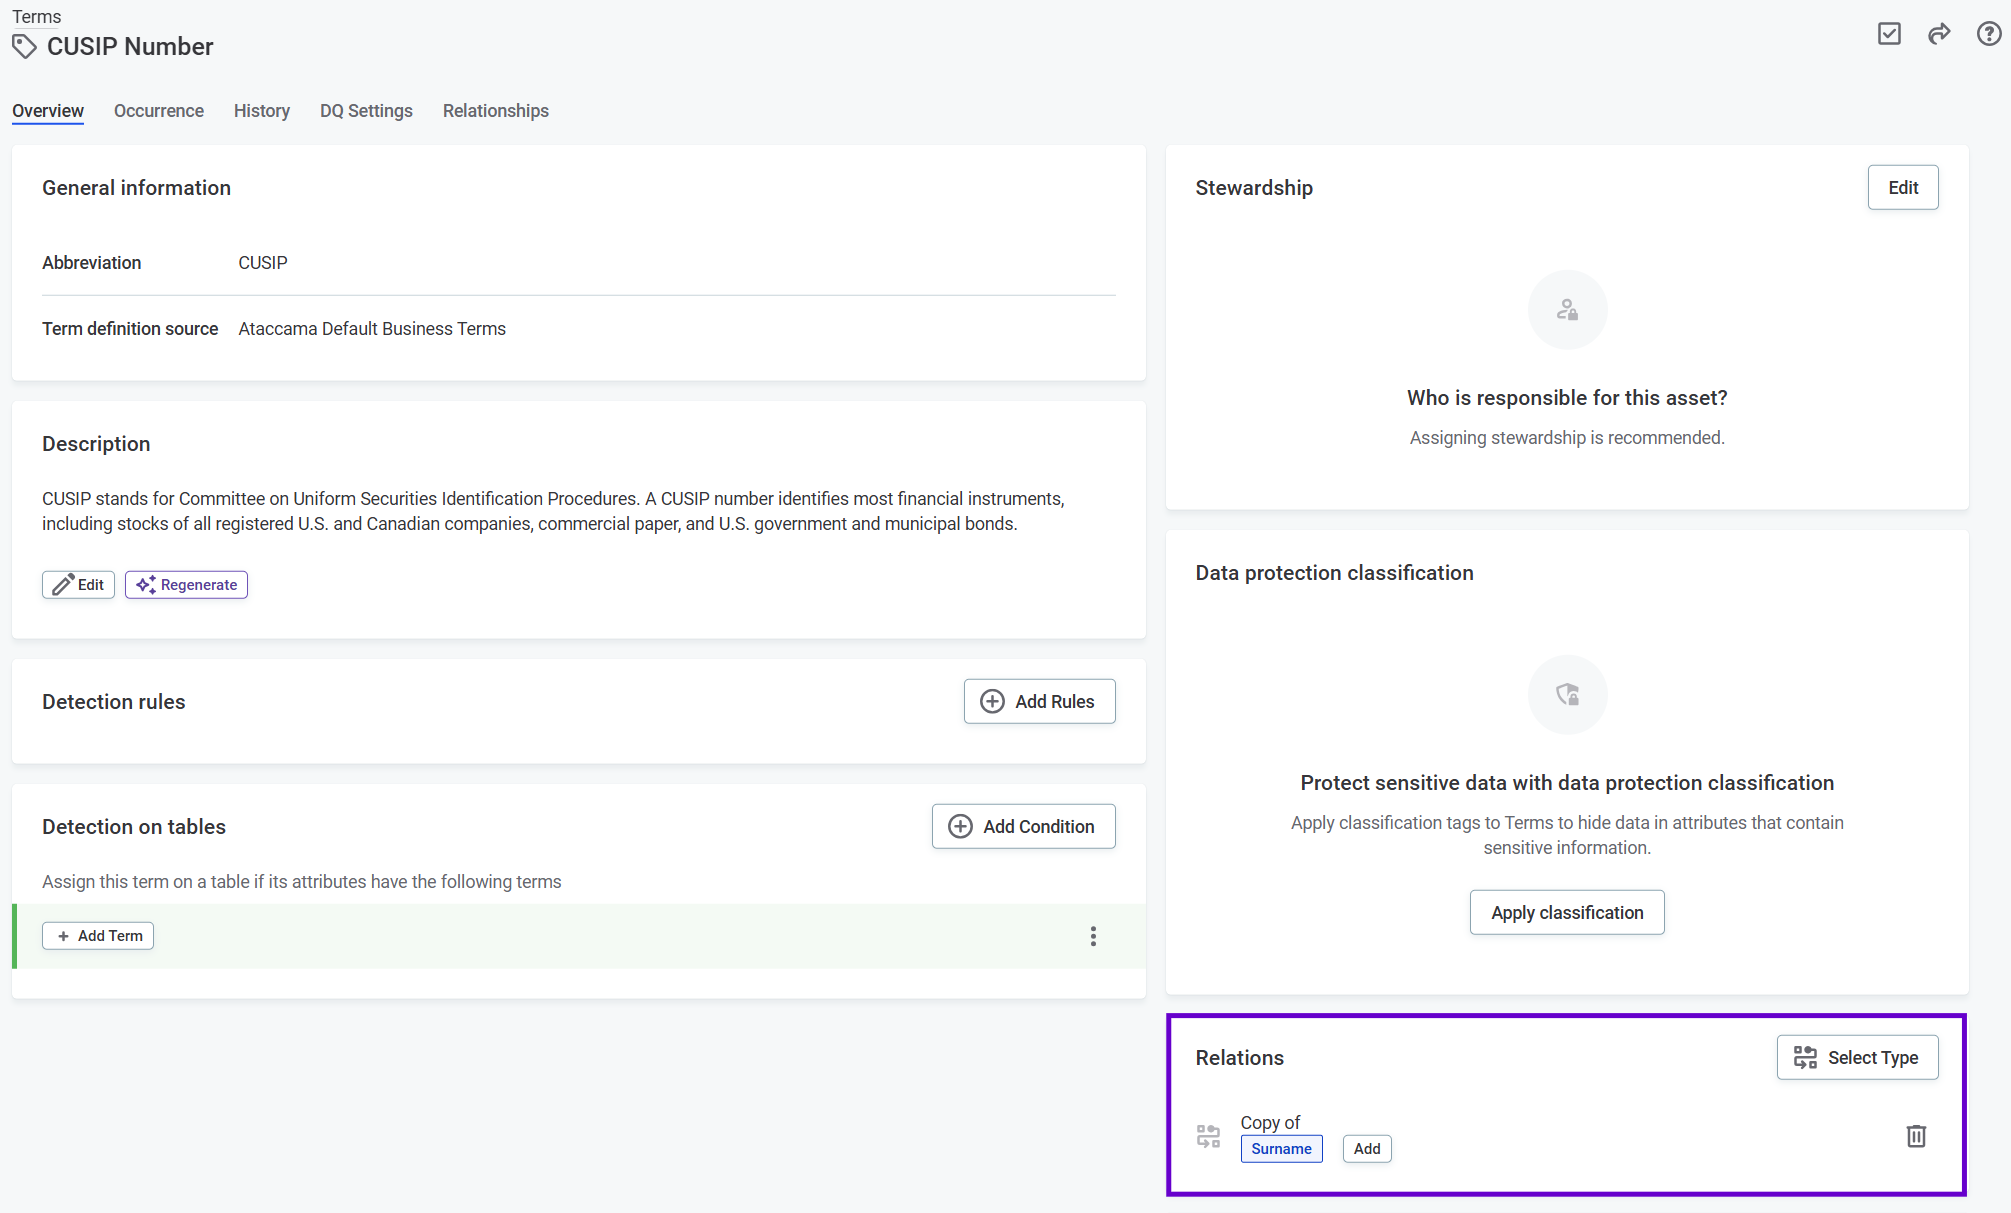Click the approval checkbox icon in top toolbar
The height and width of the screenshot is (1213, 2011).
coord(1889,33)
